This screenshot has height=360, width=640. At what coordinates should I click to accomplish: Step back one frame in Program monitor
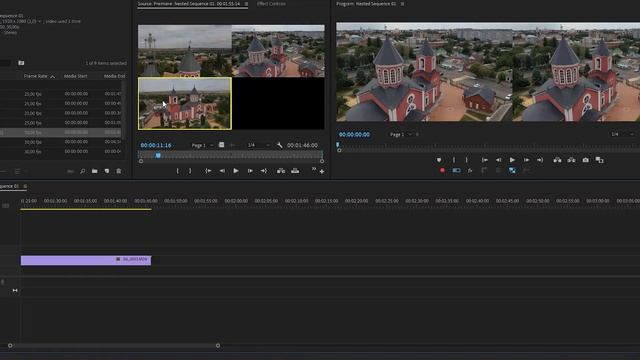pos(498,160)
